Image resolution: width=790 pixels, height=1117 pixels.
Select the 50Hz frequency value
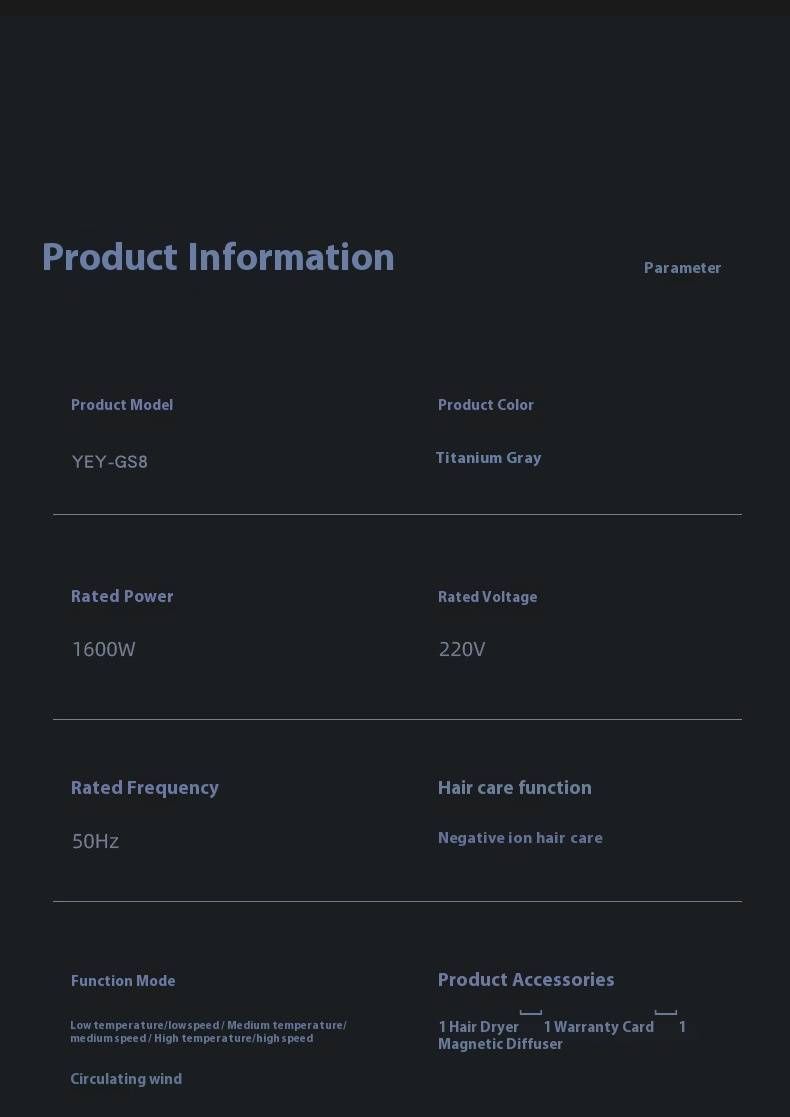[96, 842]
